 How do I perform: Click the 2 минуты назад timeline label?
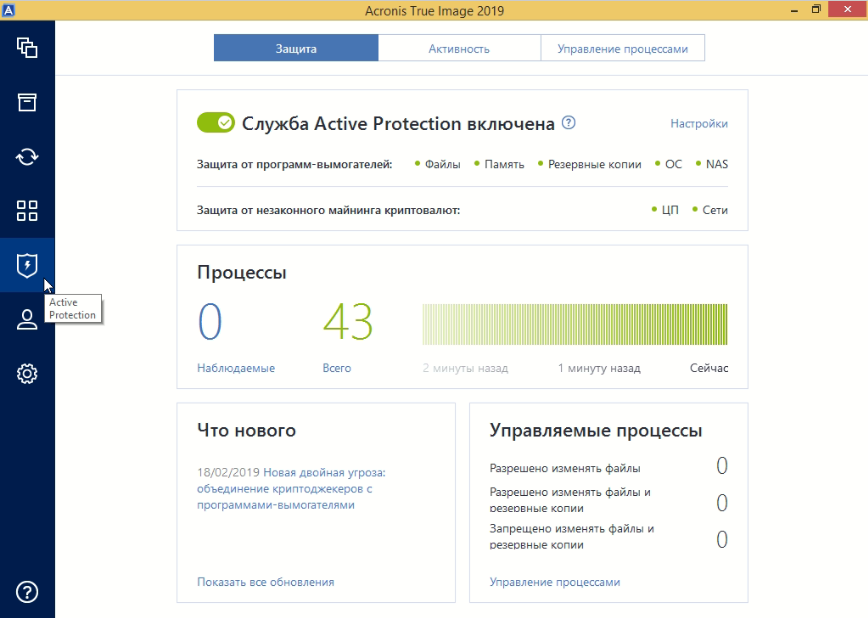tap(465, 368)
